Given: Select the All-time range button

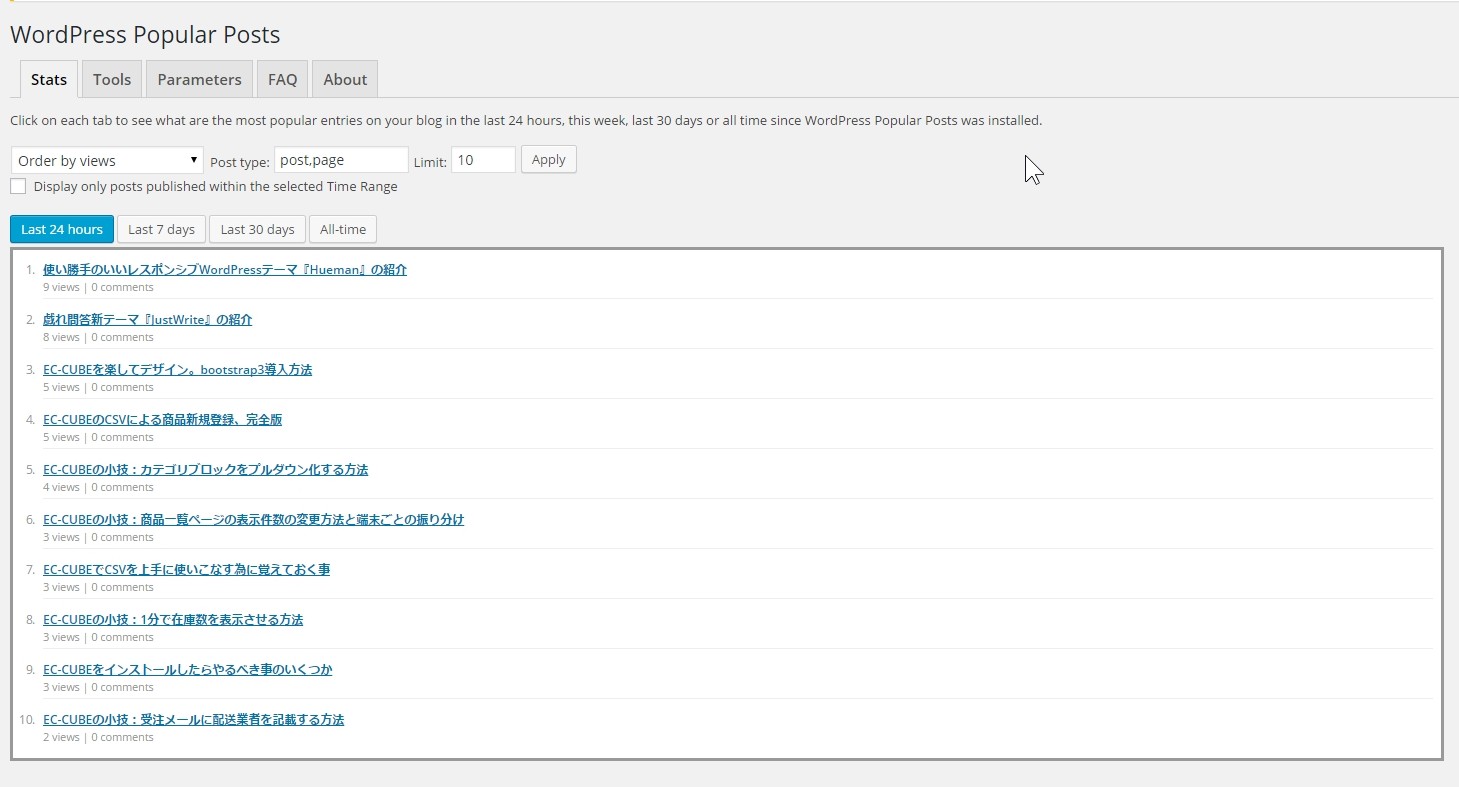Looking at the screenshot, I should click(343, 229).
